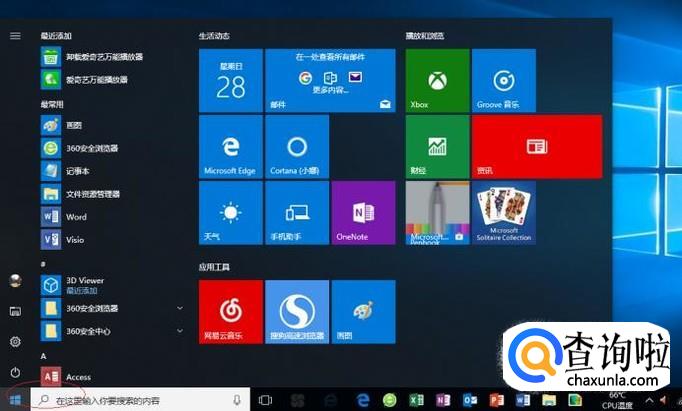This screenshot has height=411, width=682.
Task: Open Visio in the app list
Action: click(x=113, y=240)
